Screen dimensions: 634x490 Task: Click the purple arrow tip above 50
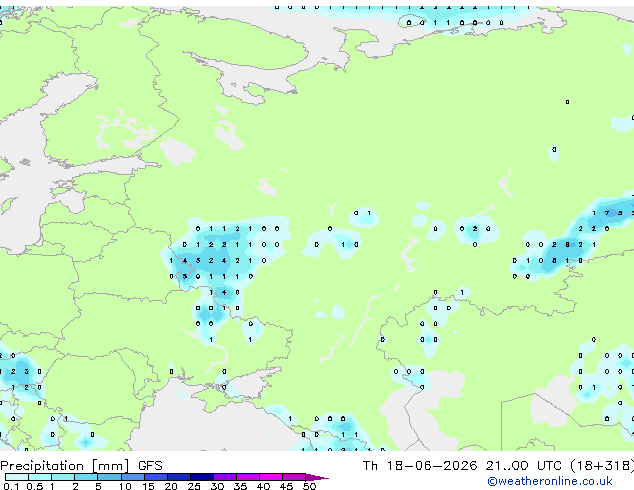tap(317, 478)
